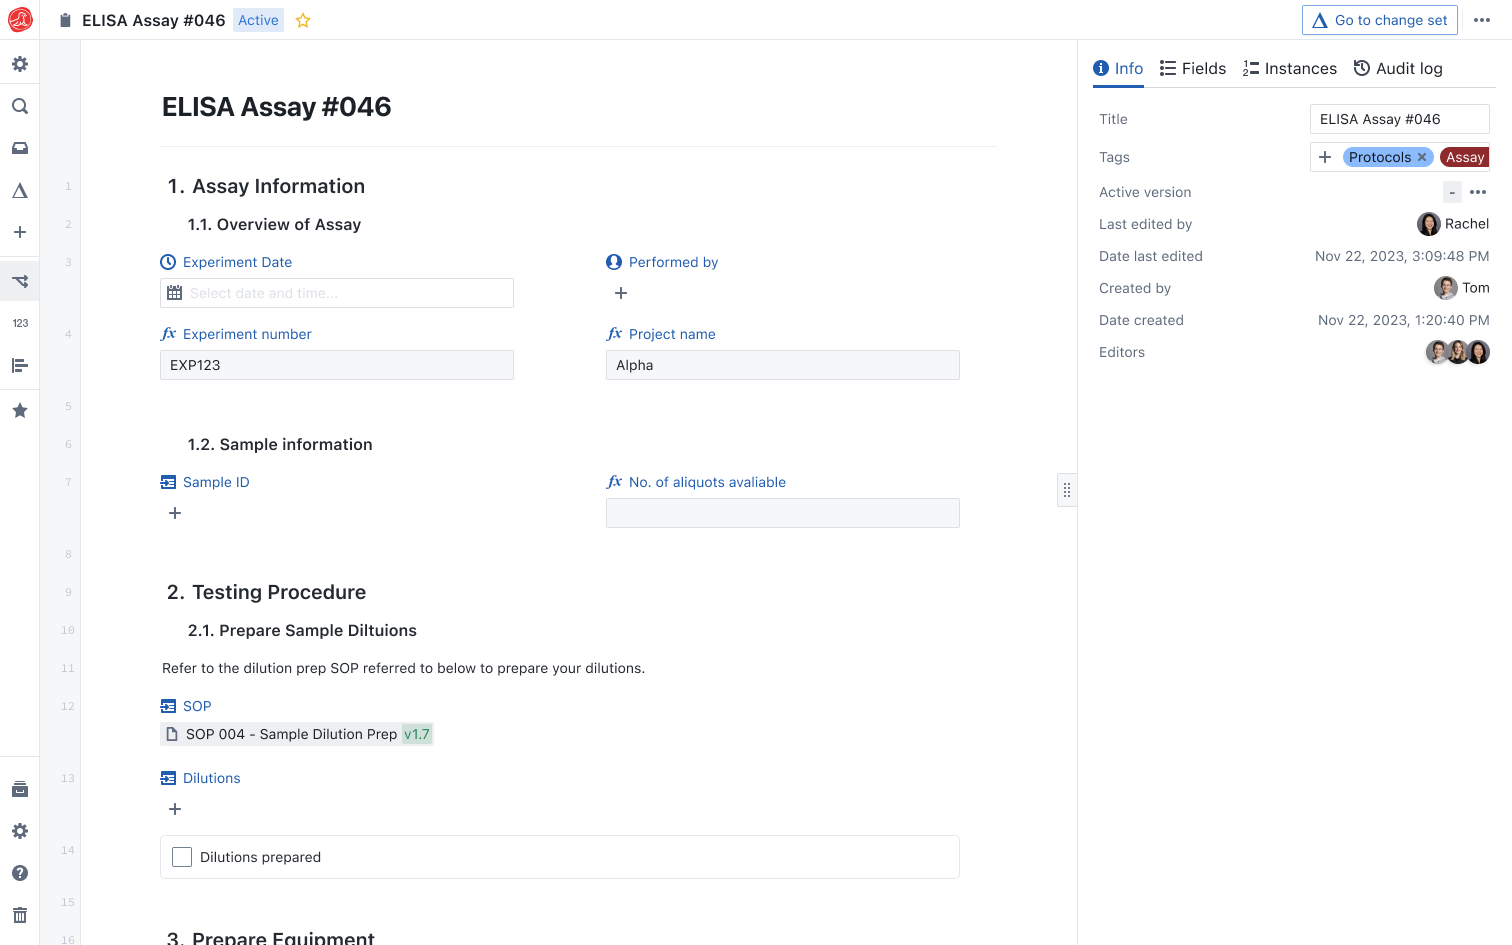Open SOP 004 - Sample Dilution Prep link

point(290,734)
